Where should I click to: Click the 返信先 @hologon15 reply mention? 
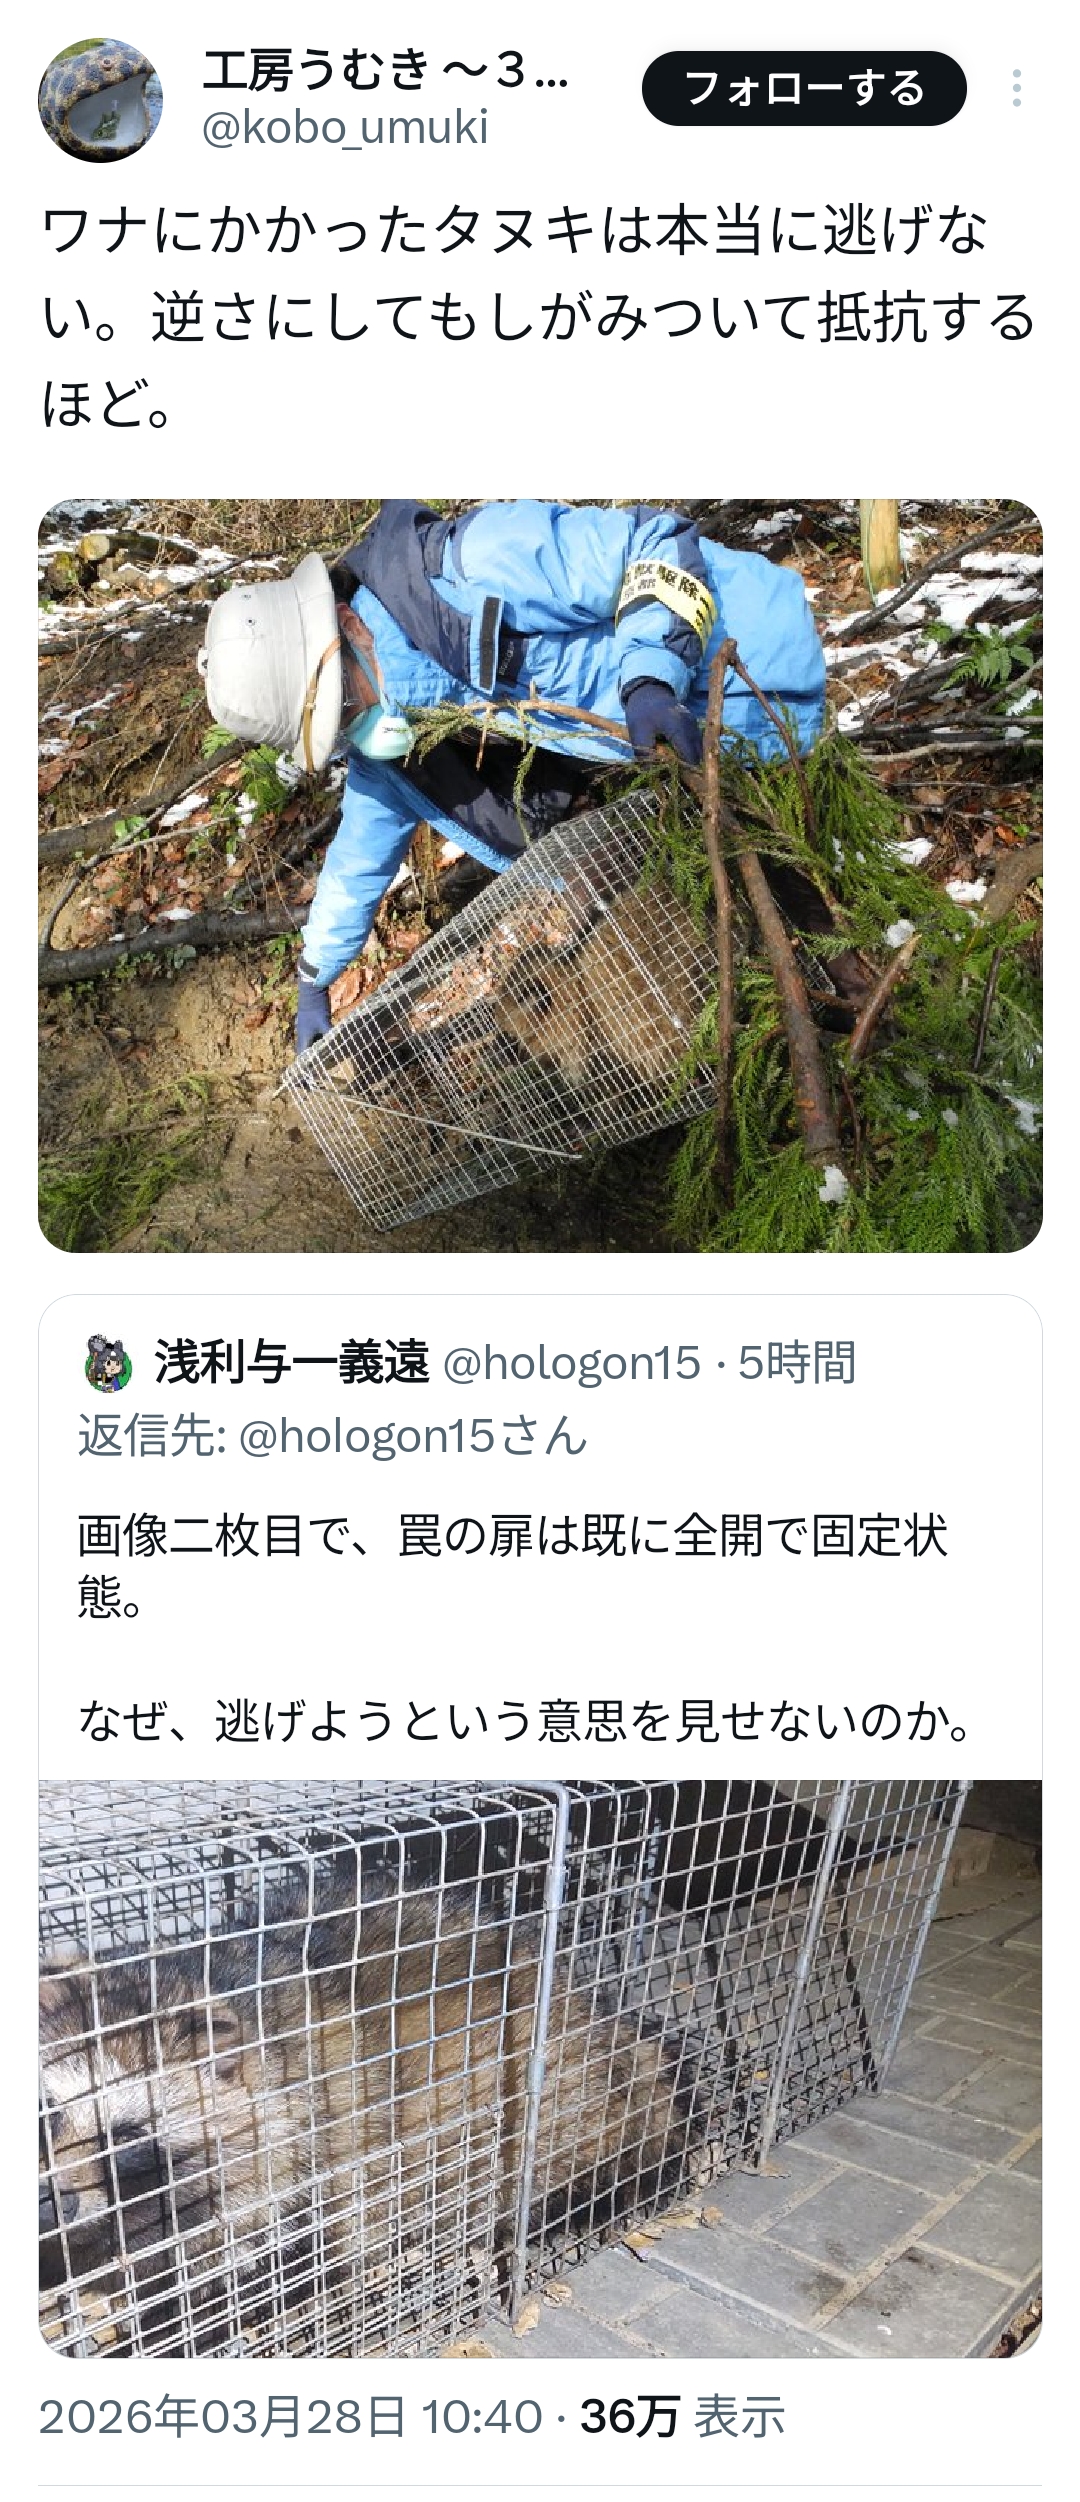333,1436
